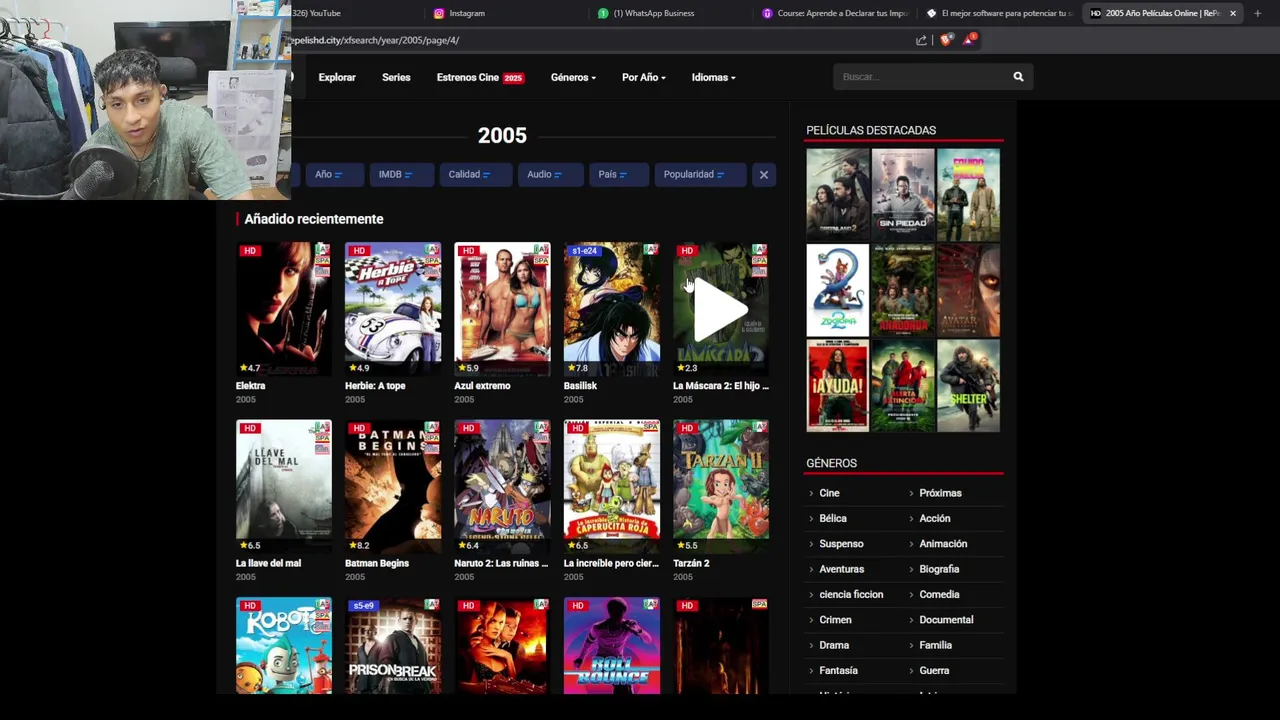
Task: Open the Robots movie poster
Action: click(x=284, y=646)
